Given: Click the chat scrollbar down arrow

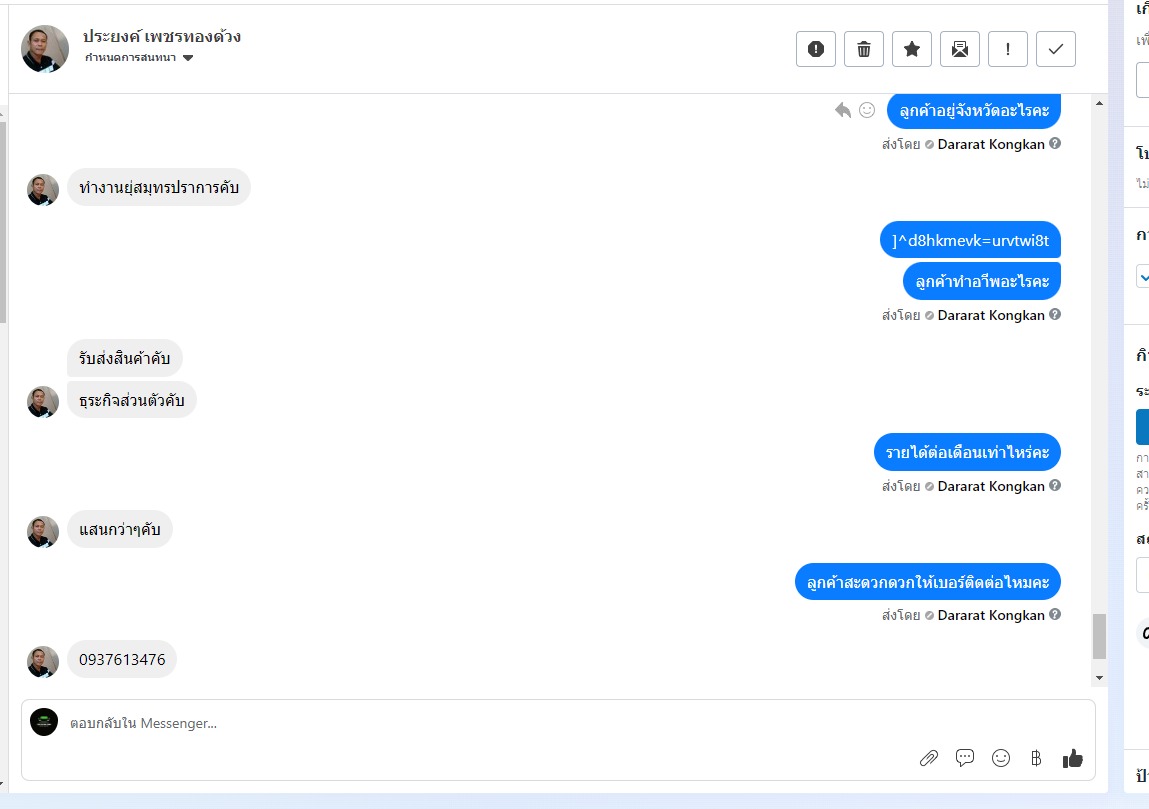Looking at the screenshot, I should tap(1099, 678).
